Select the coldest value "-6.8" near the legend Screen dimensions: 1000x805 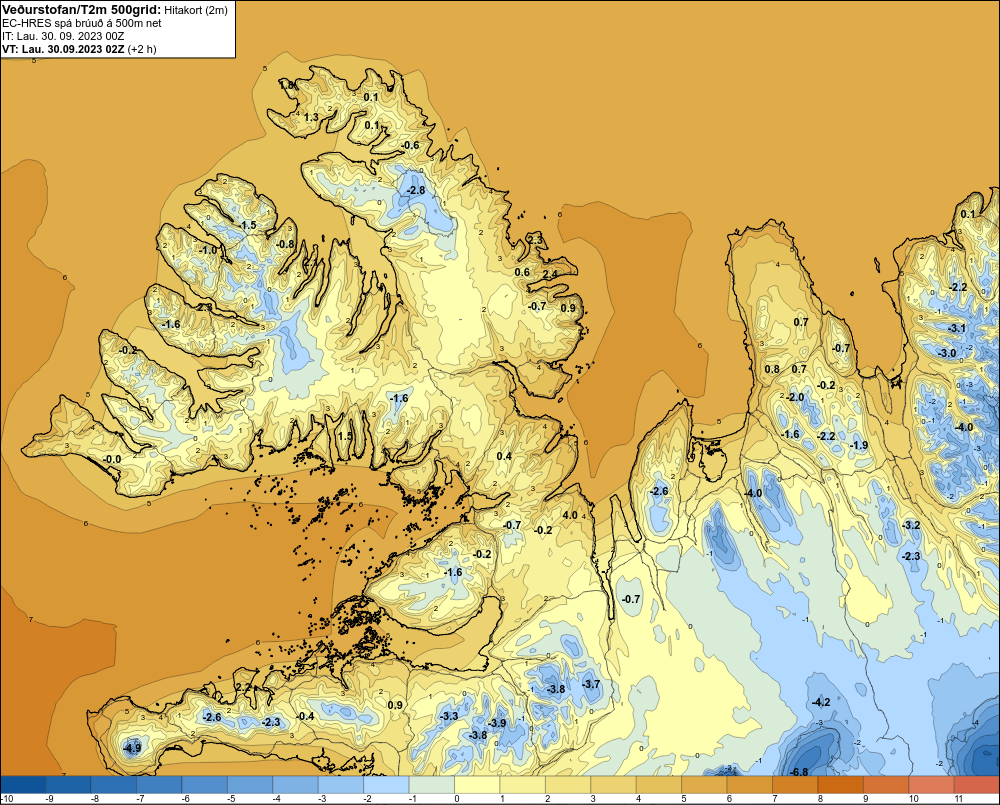(799, 772)
